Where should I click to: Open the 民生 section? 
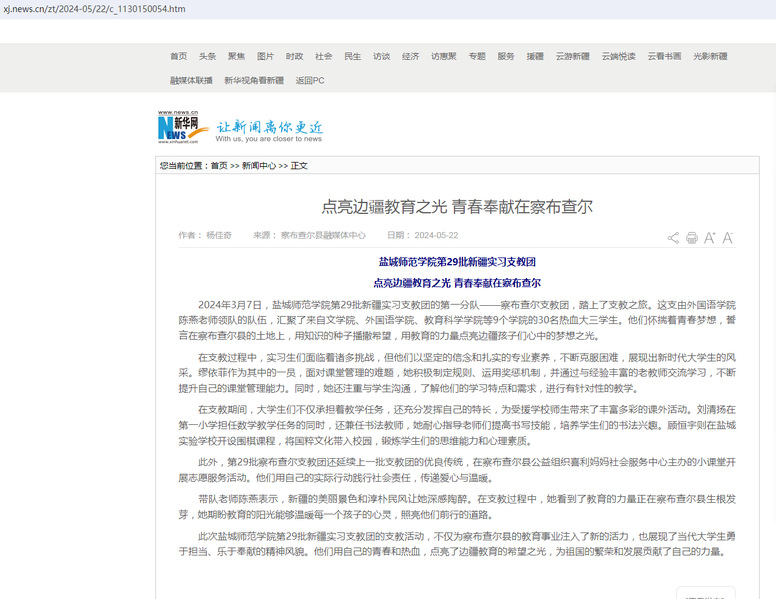[352, 56]
